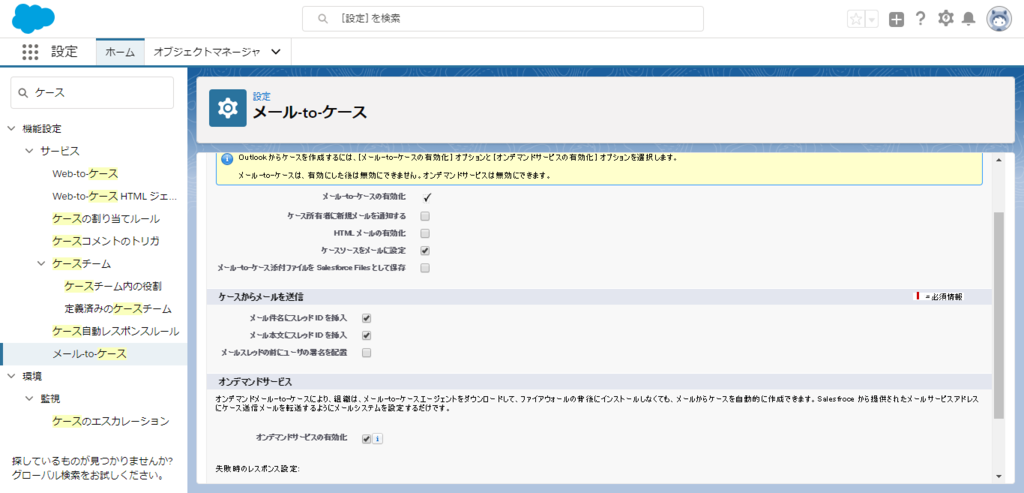Open Web-to-ケース in sidebar

(86, 174)
